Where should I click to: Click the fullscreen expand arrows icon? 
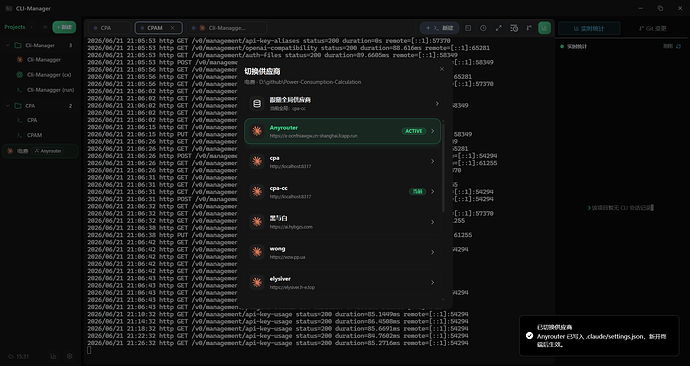(x=499, y=28)
